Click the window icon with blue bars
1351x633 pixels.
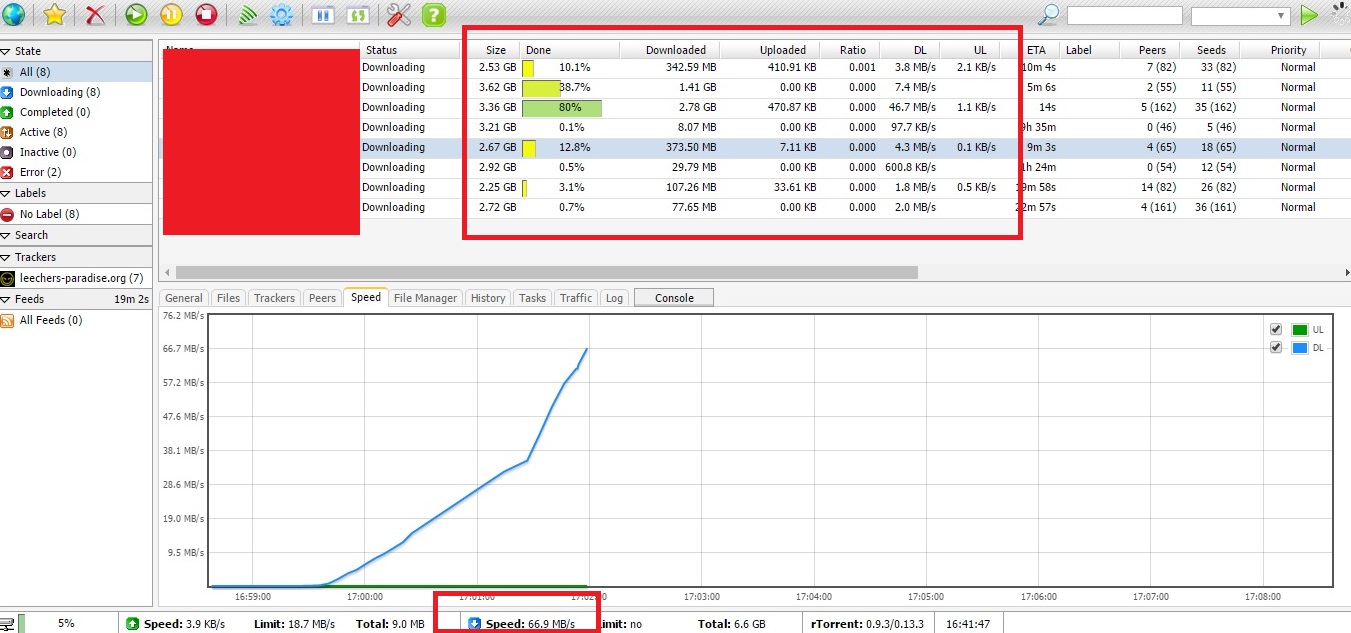[x=323, y=15]
